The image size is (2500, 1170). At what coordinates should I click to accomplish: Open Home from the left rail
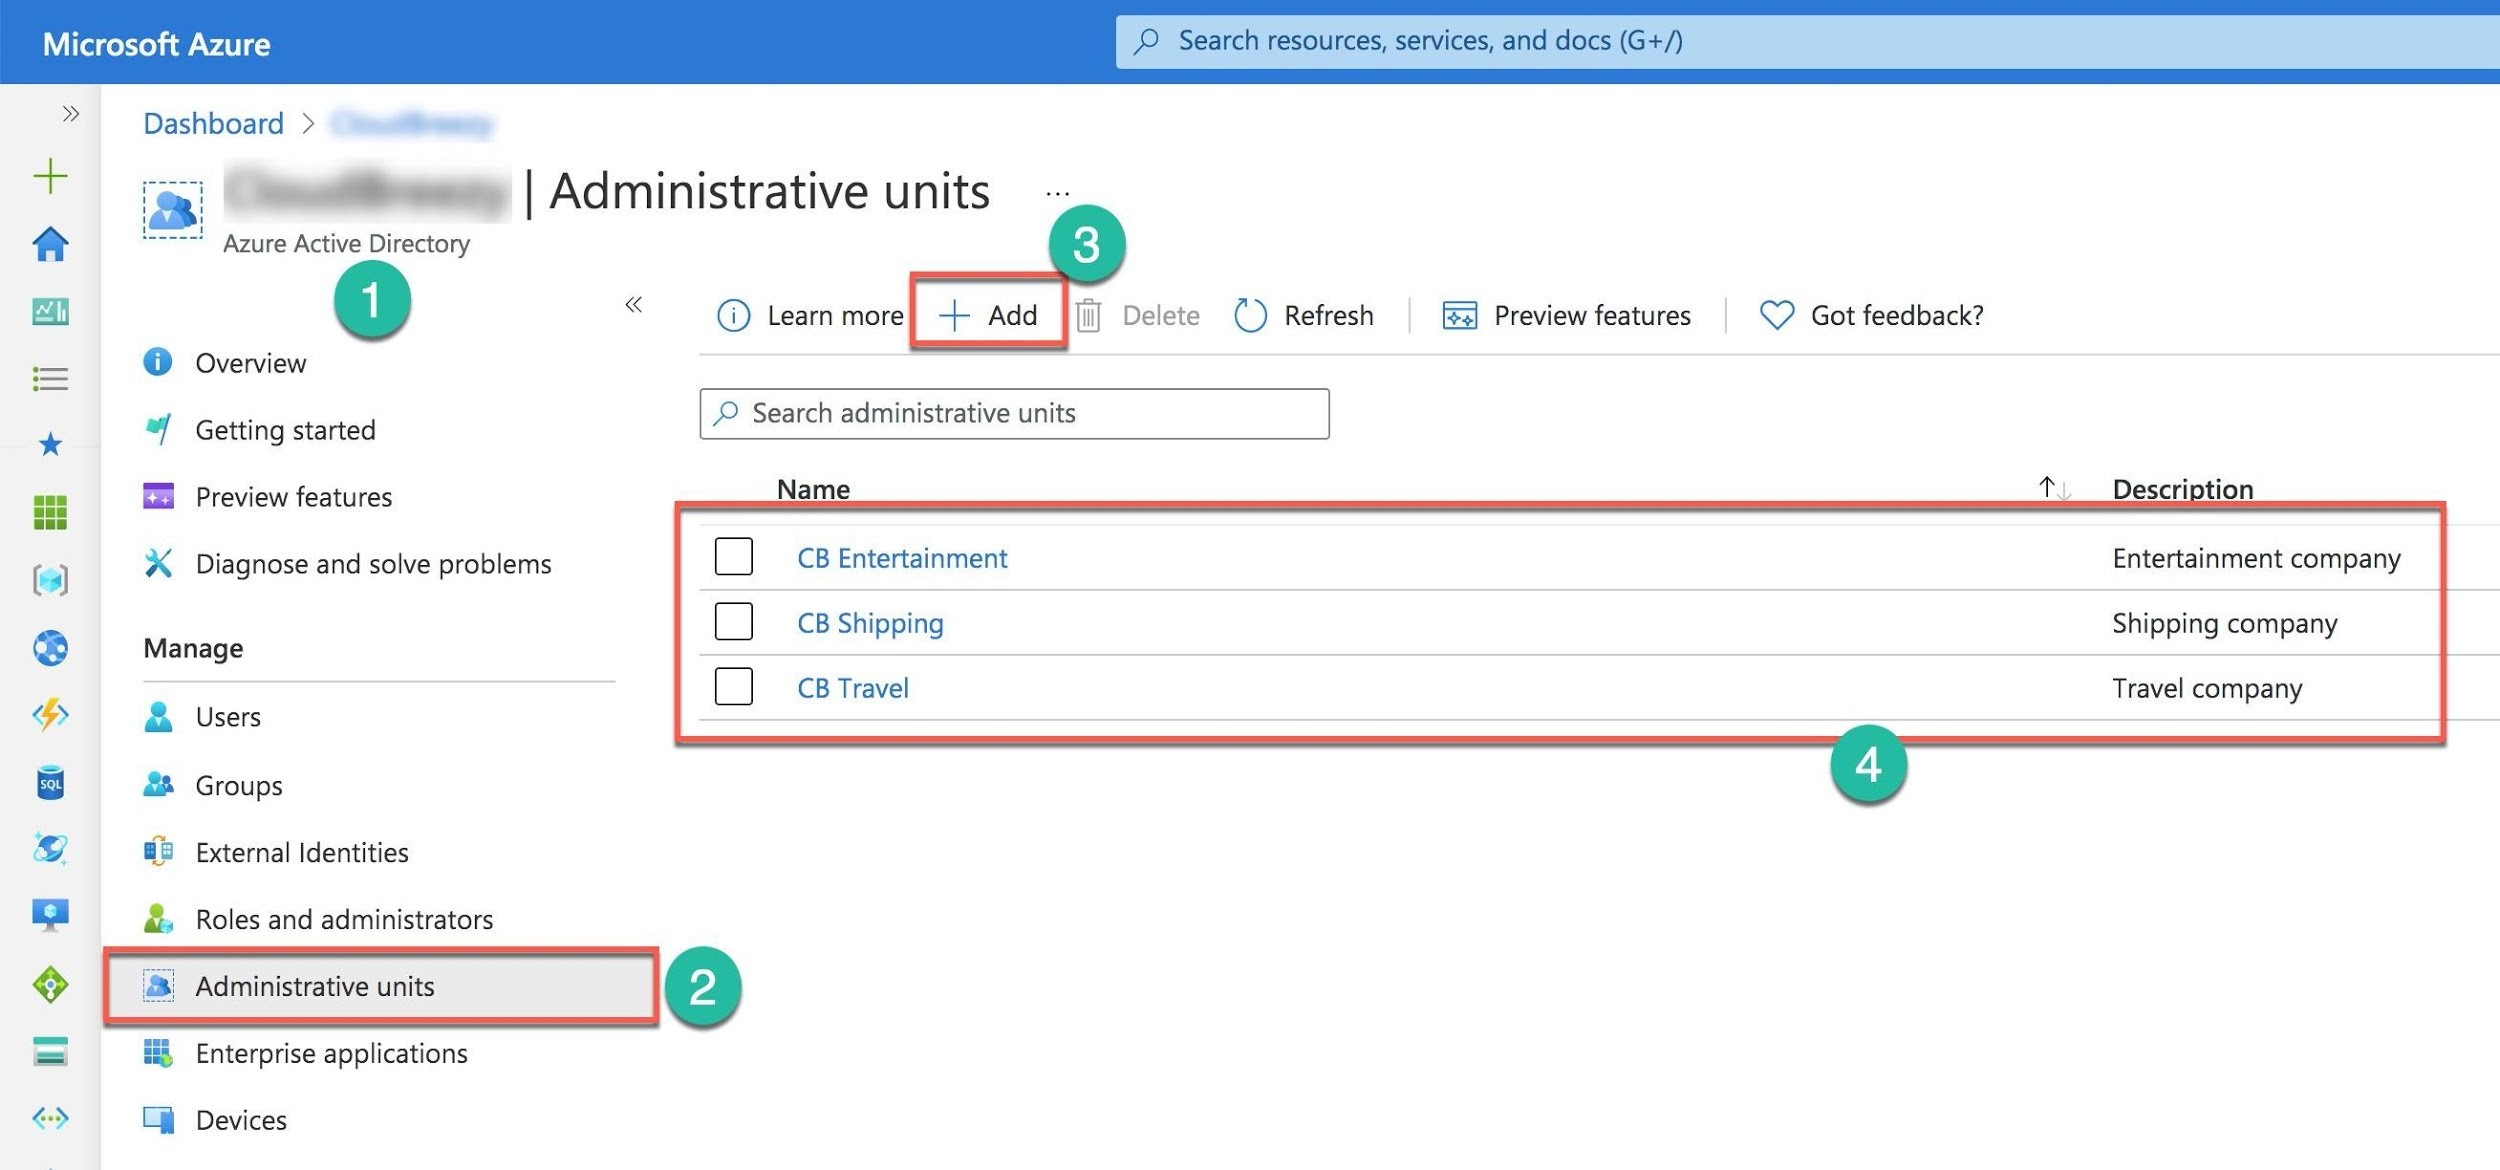pyautogui.click(x=50, y=244)
